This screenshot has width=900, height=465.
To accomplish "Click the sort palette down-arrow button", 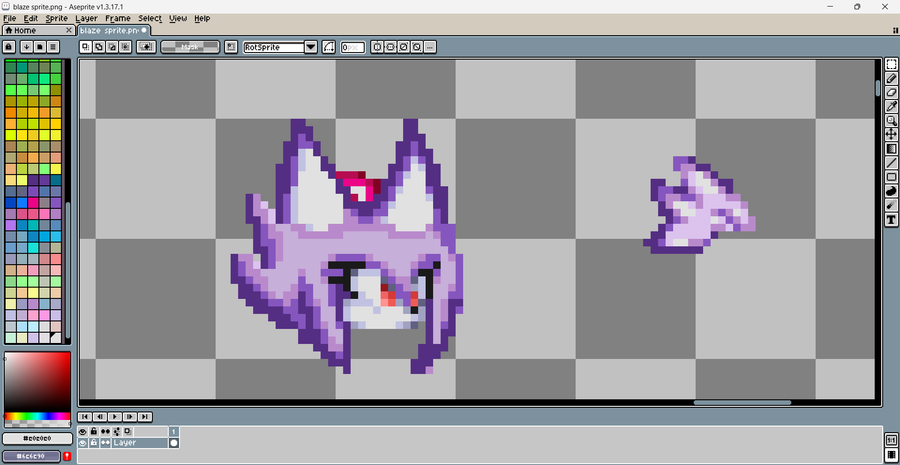I will click(x=26, y=46).
